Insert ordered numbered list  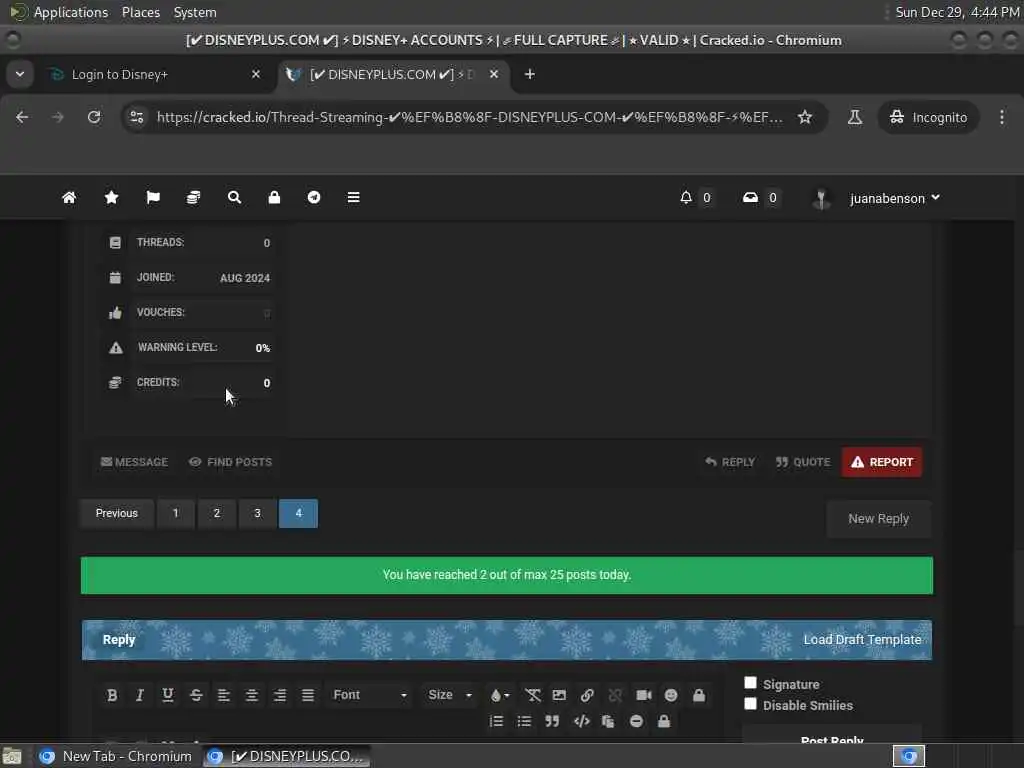coord(496,721)
